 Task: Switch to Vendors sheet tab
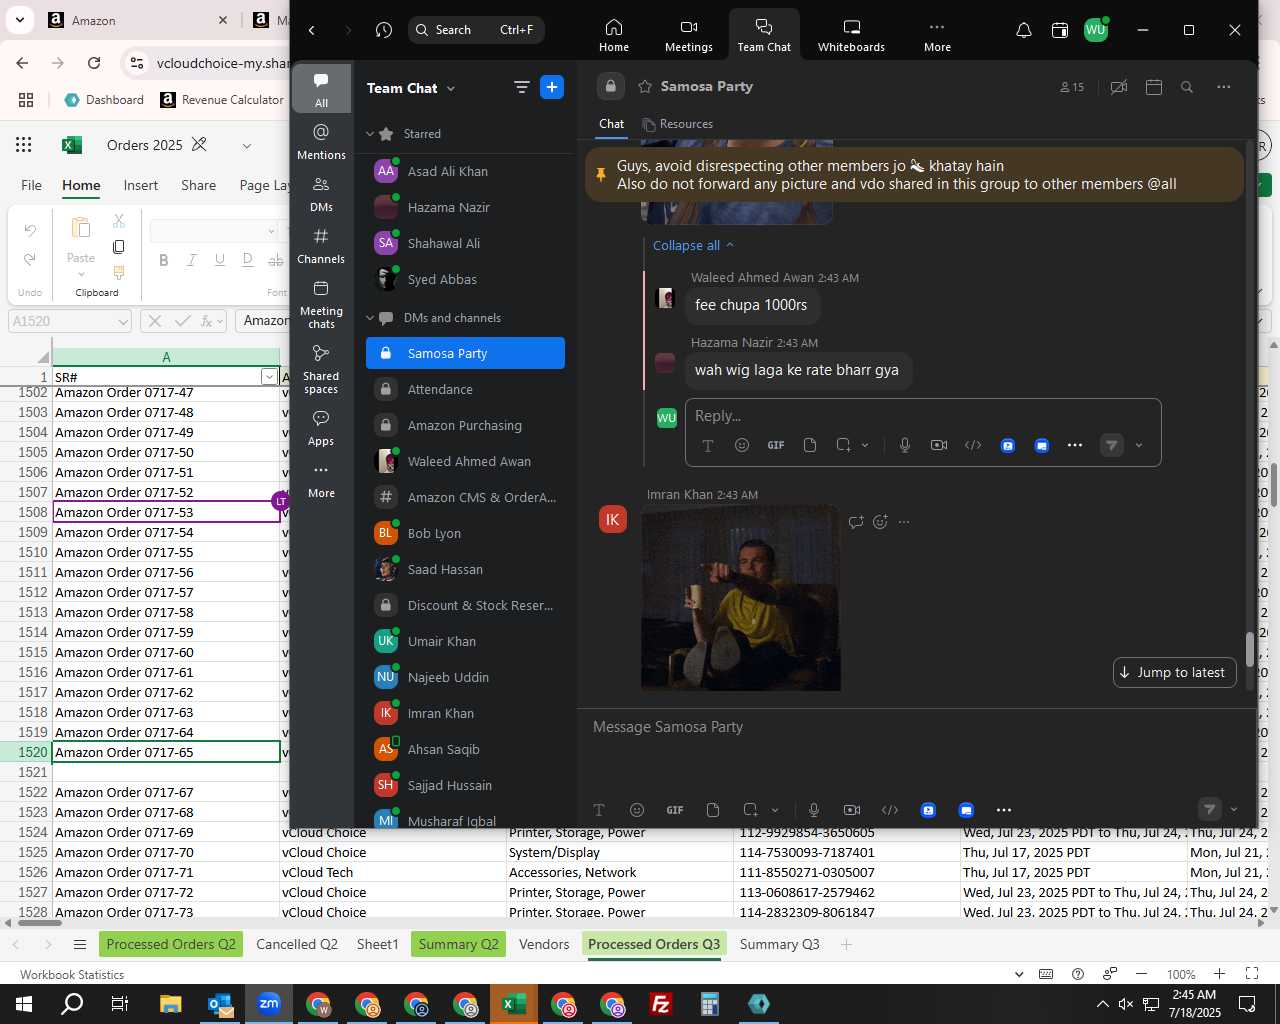tap(544, 944)
